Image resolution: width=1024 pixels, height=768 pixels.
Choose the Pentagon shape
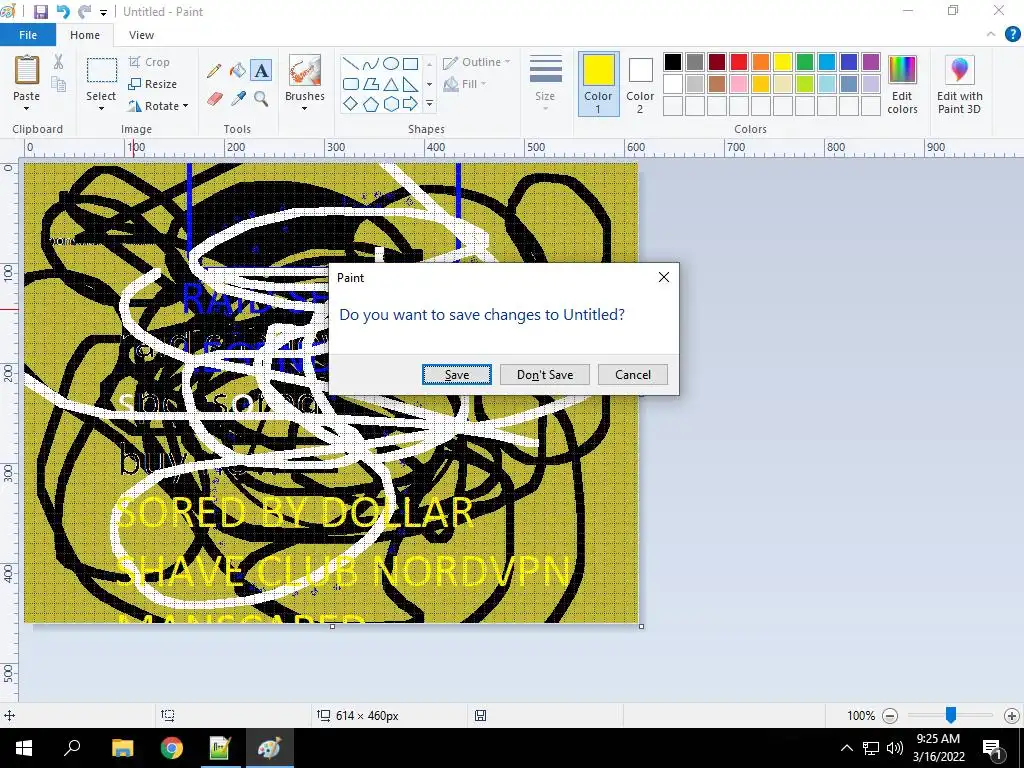point(371,104)
